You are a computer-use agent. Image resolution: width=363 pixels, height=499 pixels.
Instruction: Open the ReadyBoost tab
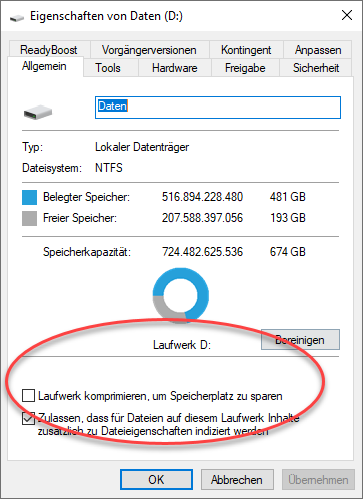pos(49,50)
